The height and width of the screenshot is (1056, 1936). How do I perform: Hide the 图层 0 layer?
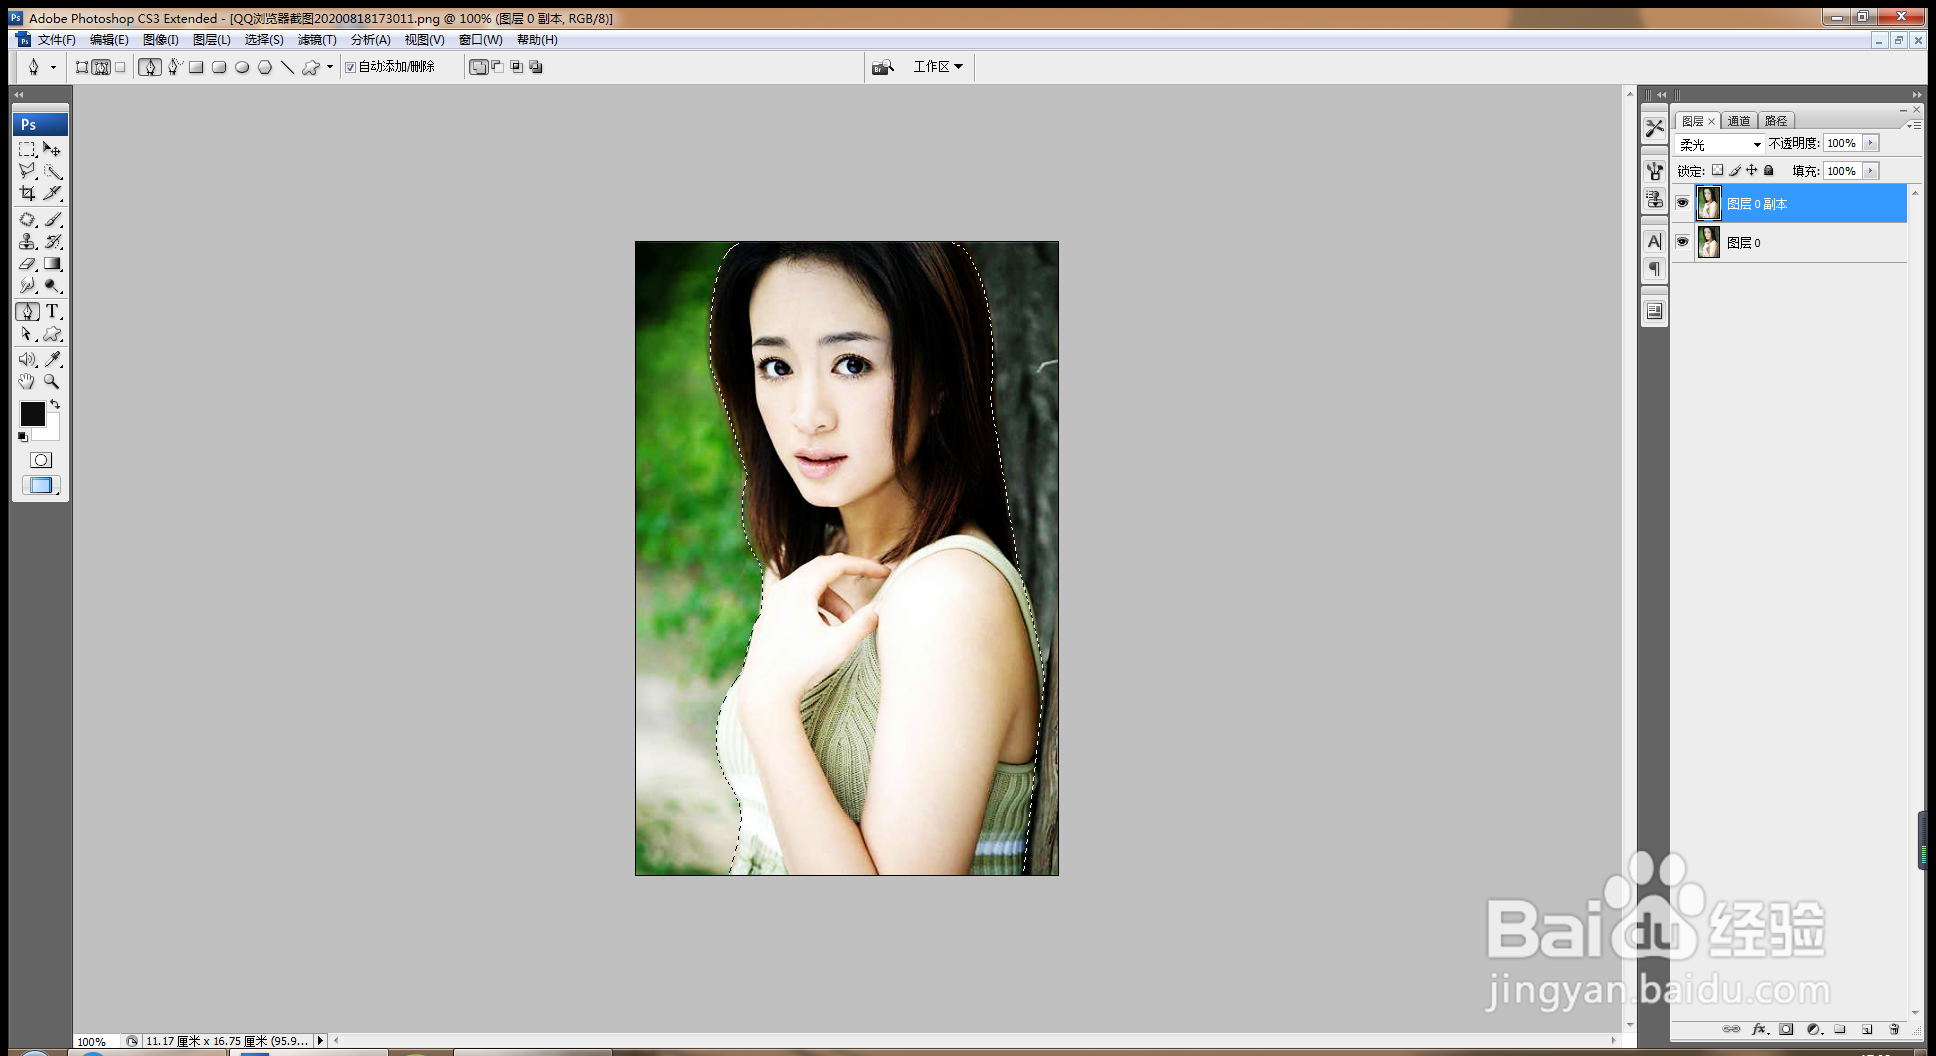(1682, 242)
